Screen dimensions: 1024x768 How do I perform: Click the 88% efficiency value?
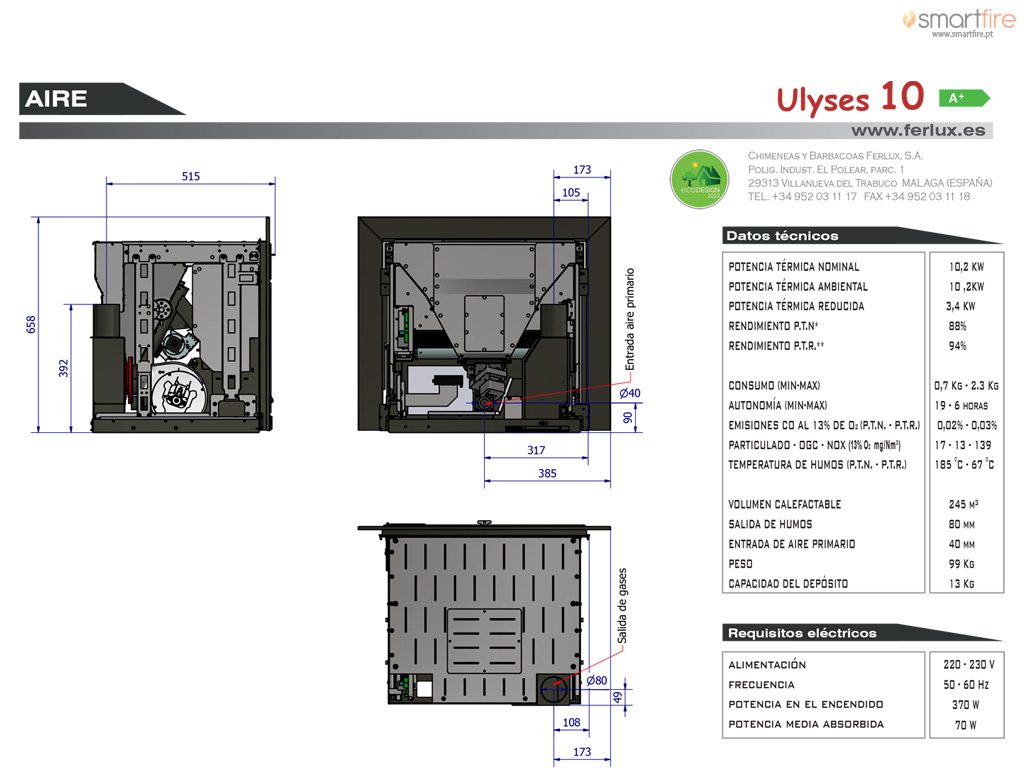click(957, 326)
